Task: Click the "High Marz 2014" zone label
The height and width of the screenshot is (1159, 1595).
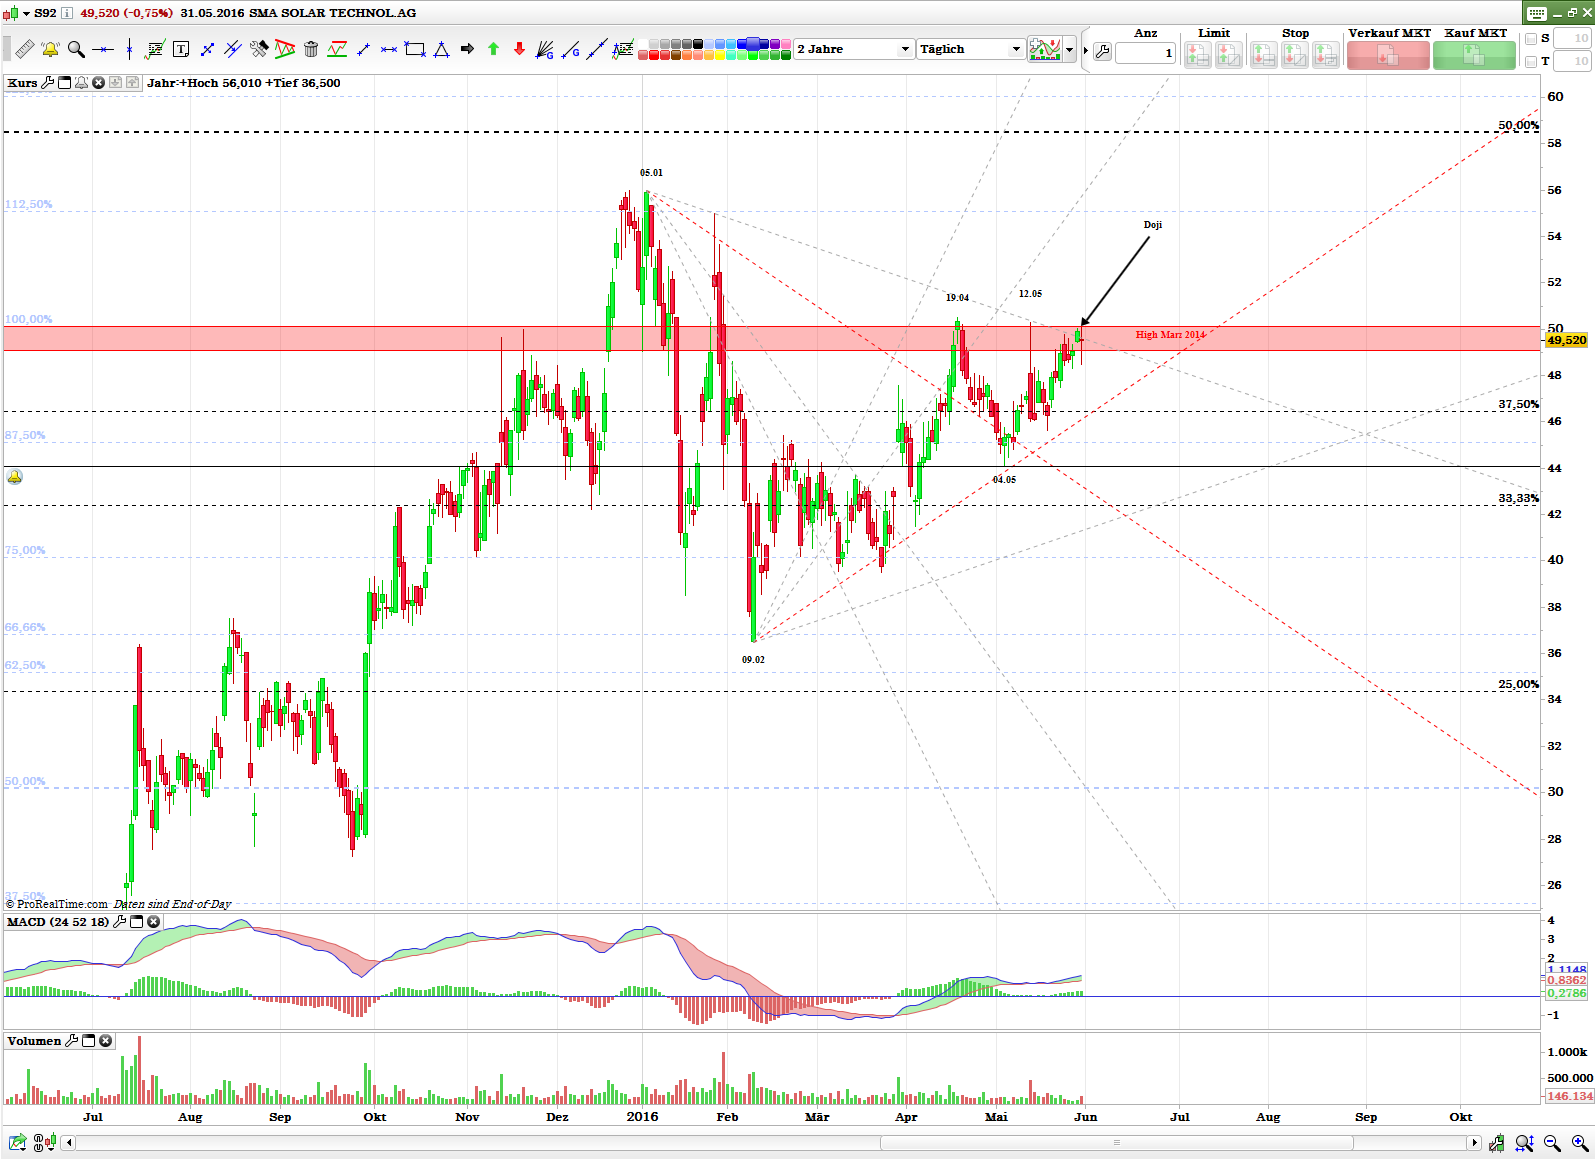Action: [1170, 335]
